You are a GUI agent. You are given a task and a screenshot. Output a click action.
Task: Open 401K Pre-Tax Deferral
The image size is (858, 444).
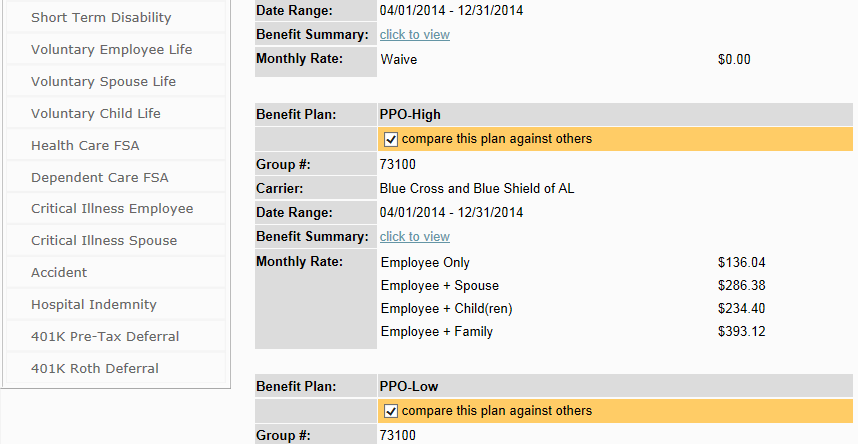pos(105,337)
